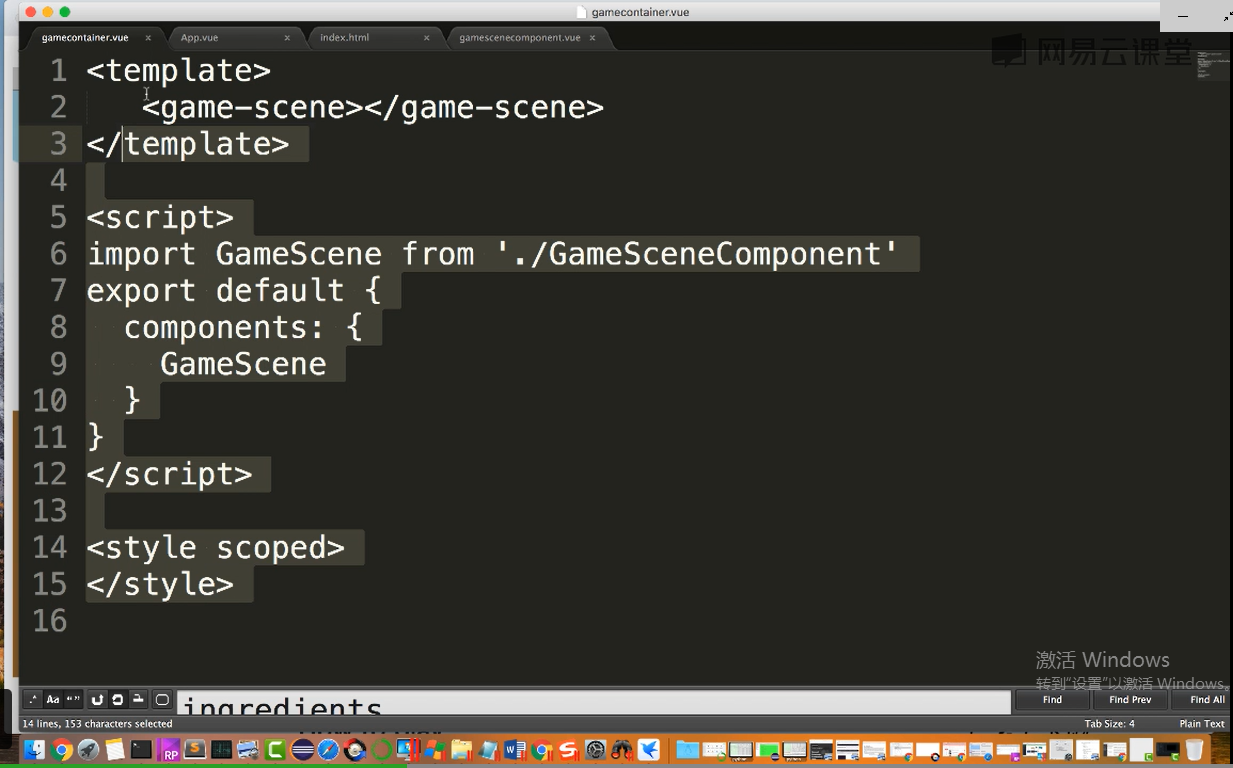This screenshot has width=1233, height=768.
Task: Click line number 16 in the gutter
Action: (50, 621)
